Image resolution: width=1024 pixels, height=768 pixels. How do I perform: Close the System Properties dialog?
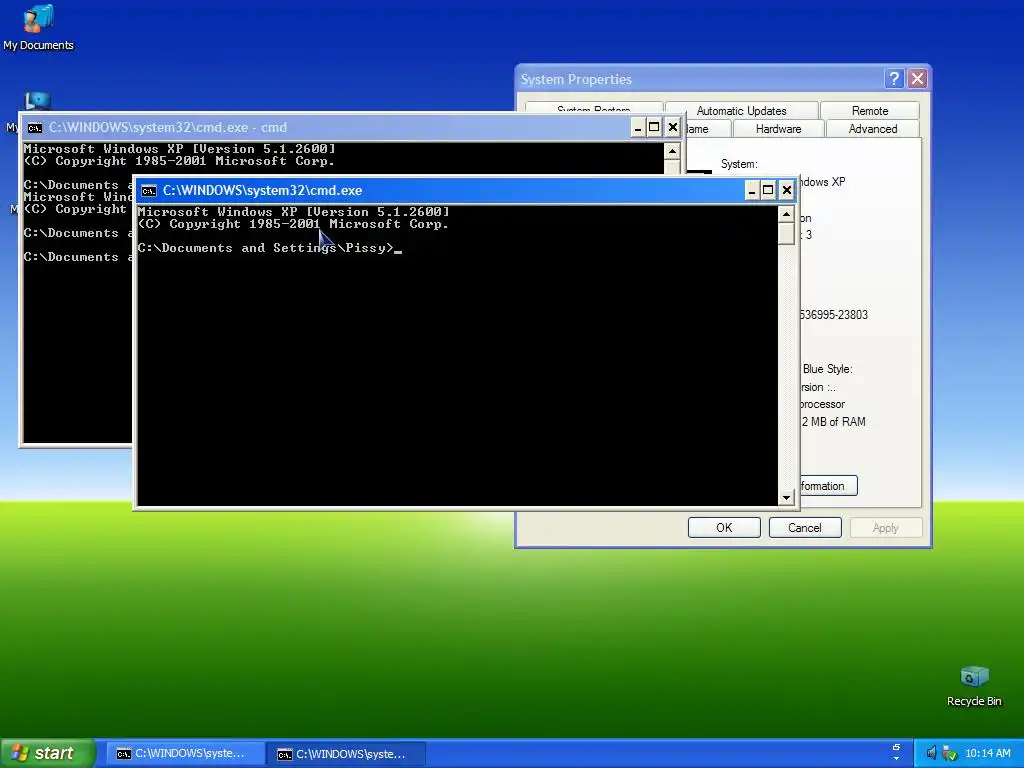[x=918, y=79]
